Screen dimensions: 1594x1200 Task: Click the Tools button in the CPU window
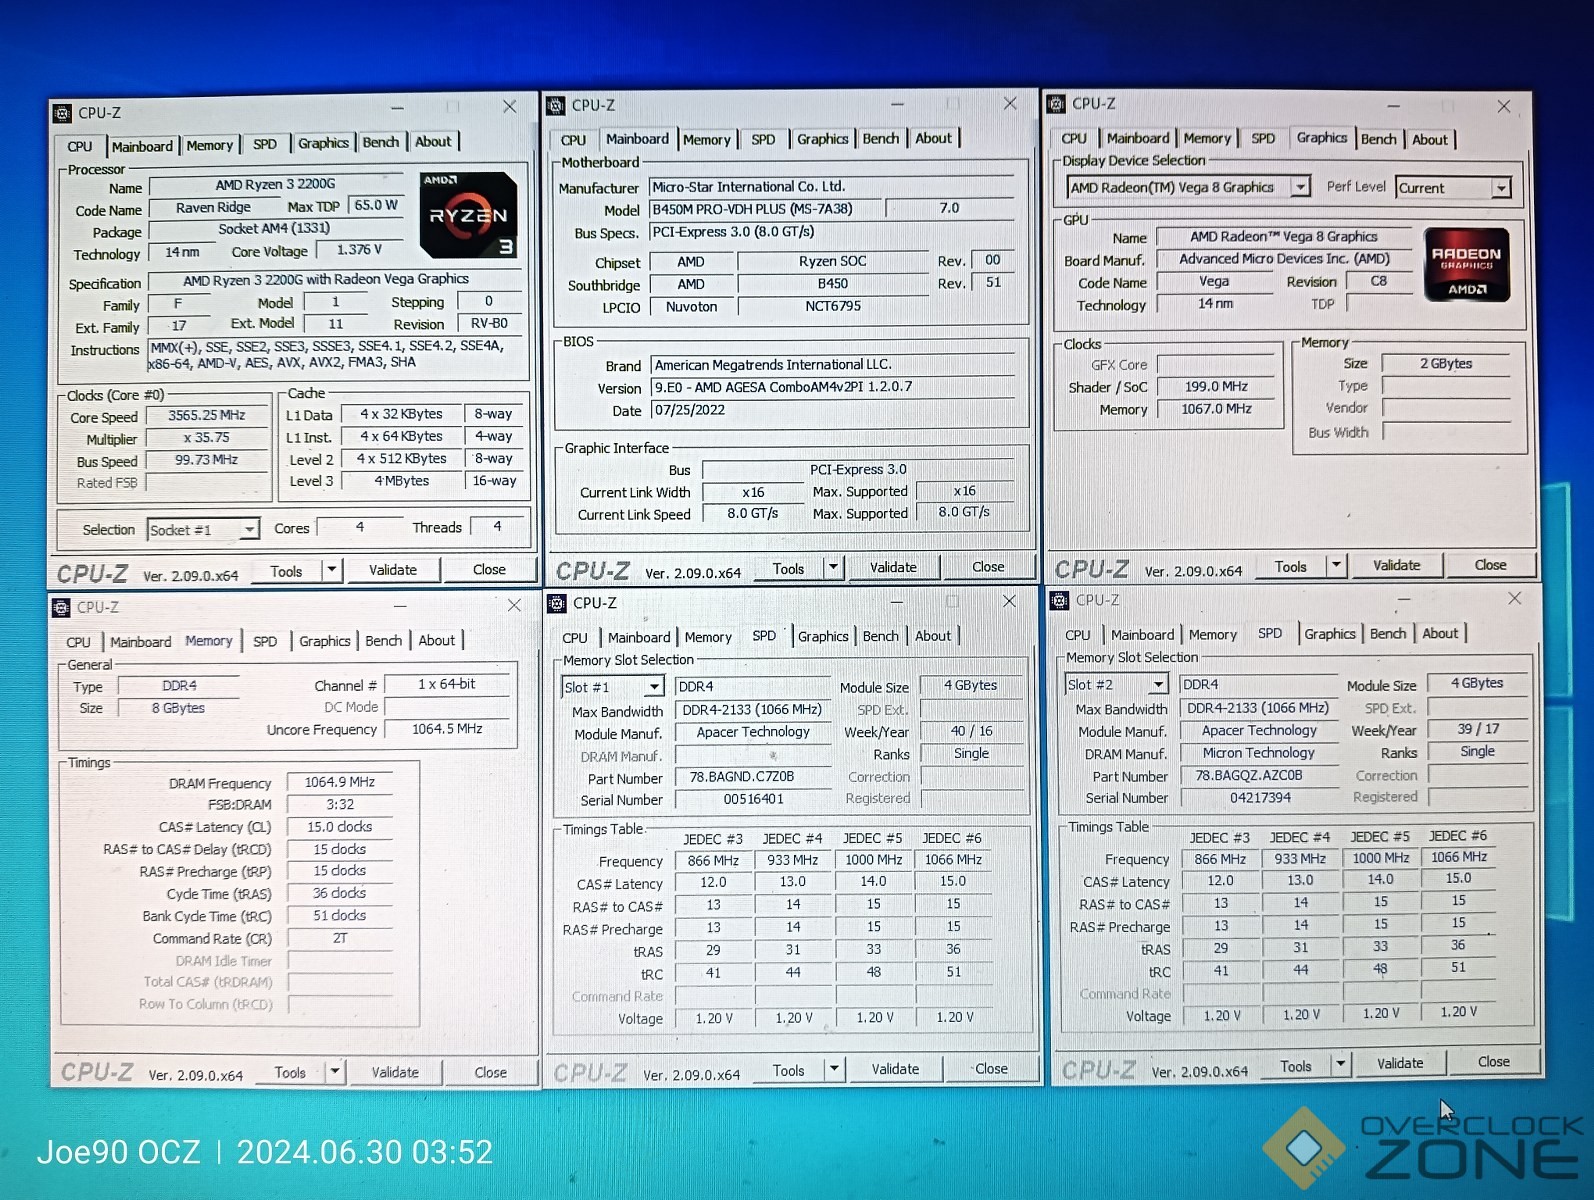(286, 571)
